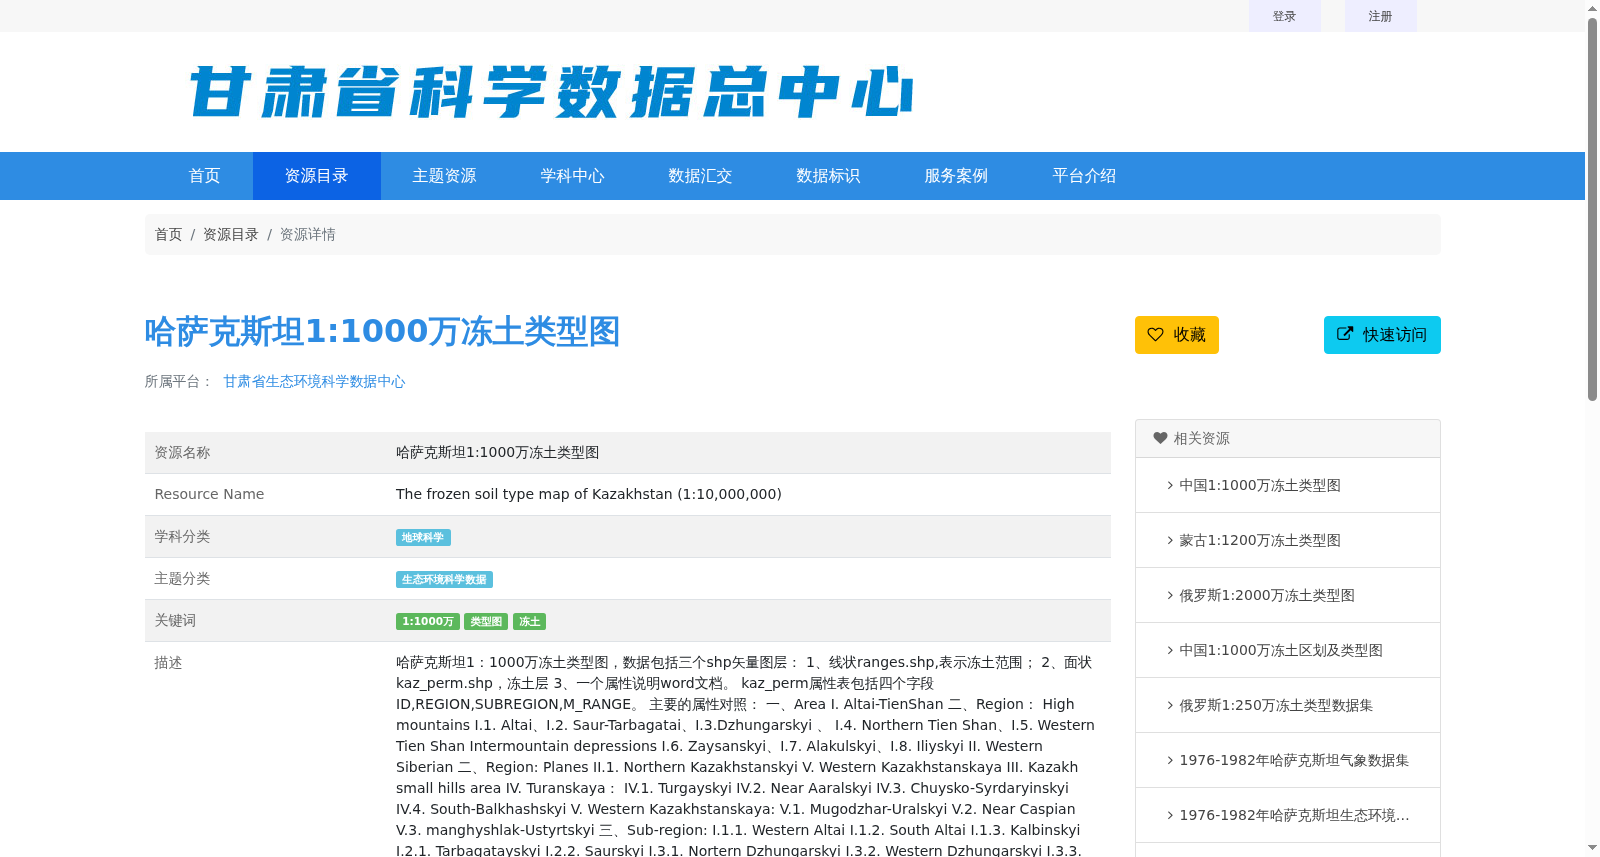The image size is (1600, 857).
Task: Click the 冻土 keyword tag
Action: 529,622
